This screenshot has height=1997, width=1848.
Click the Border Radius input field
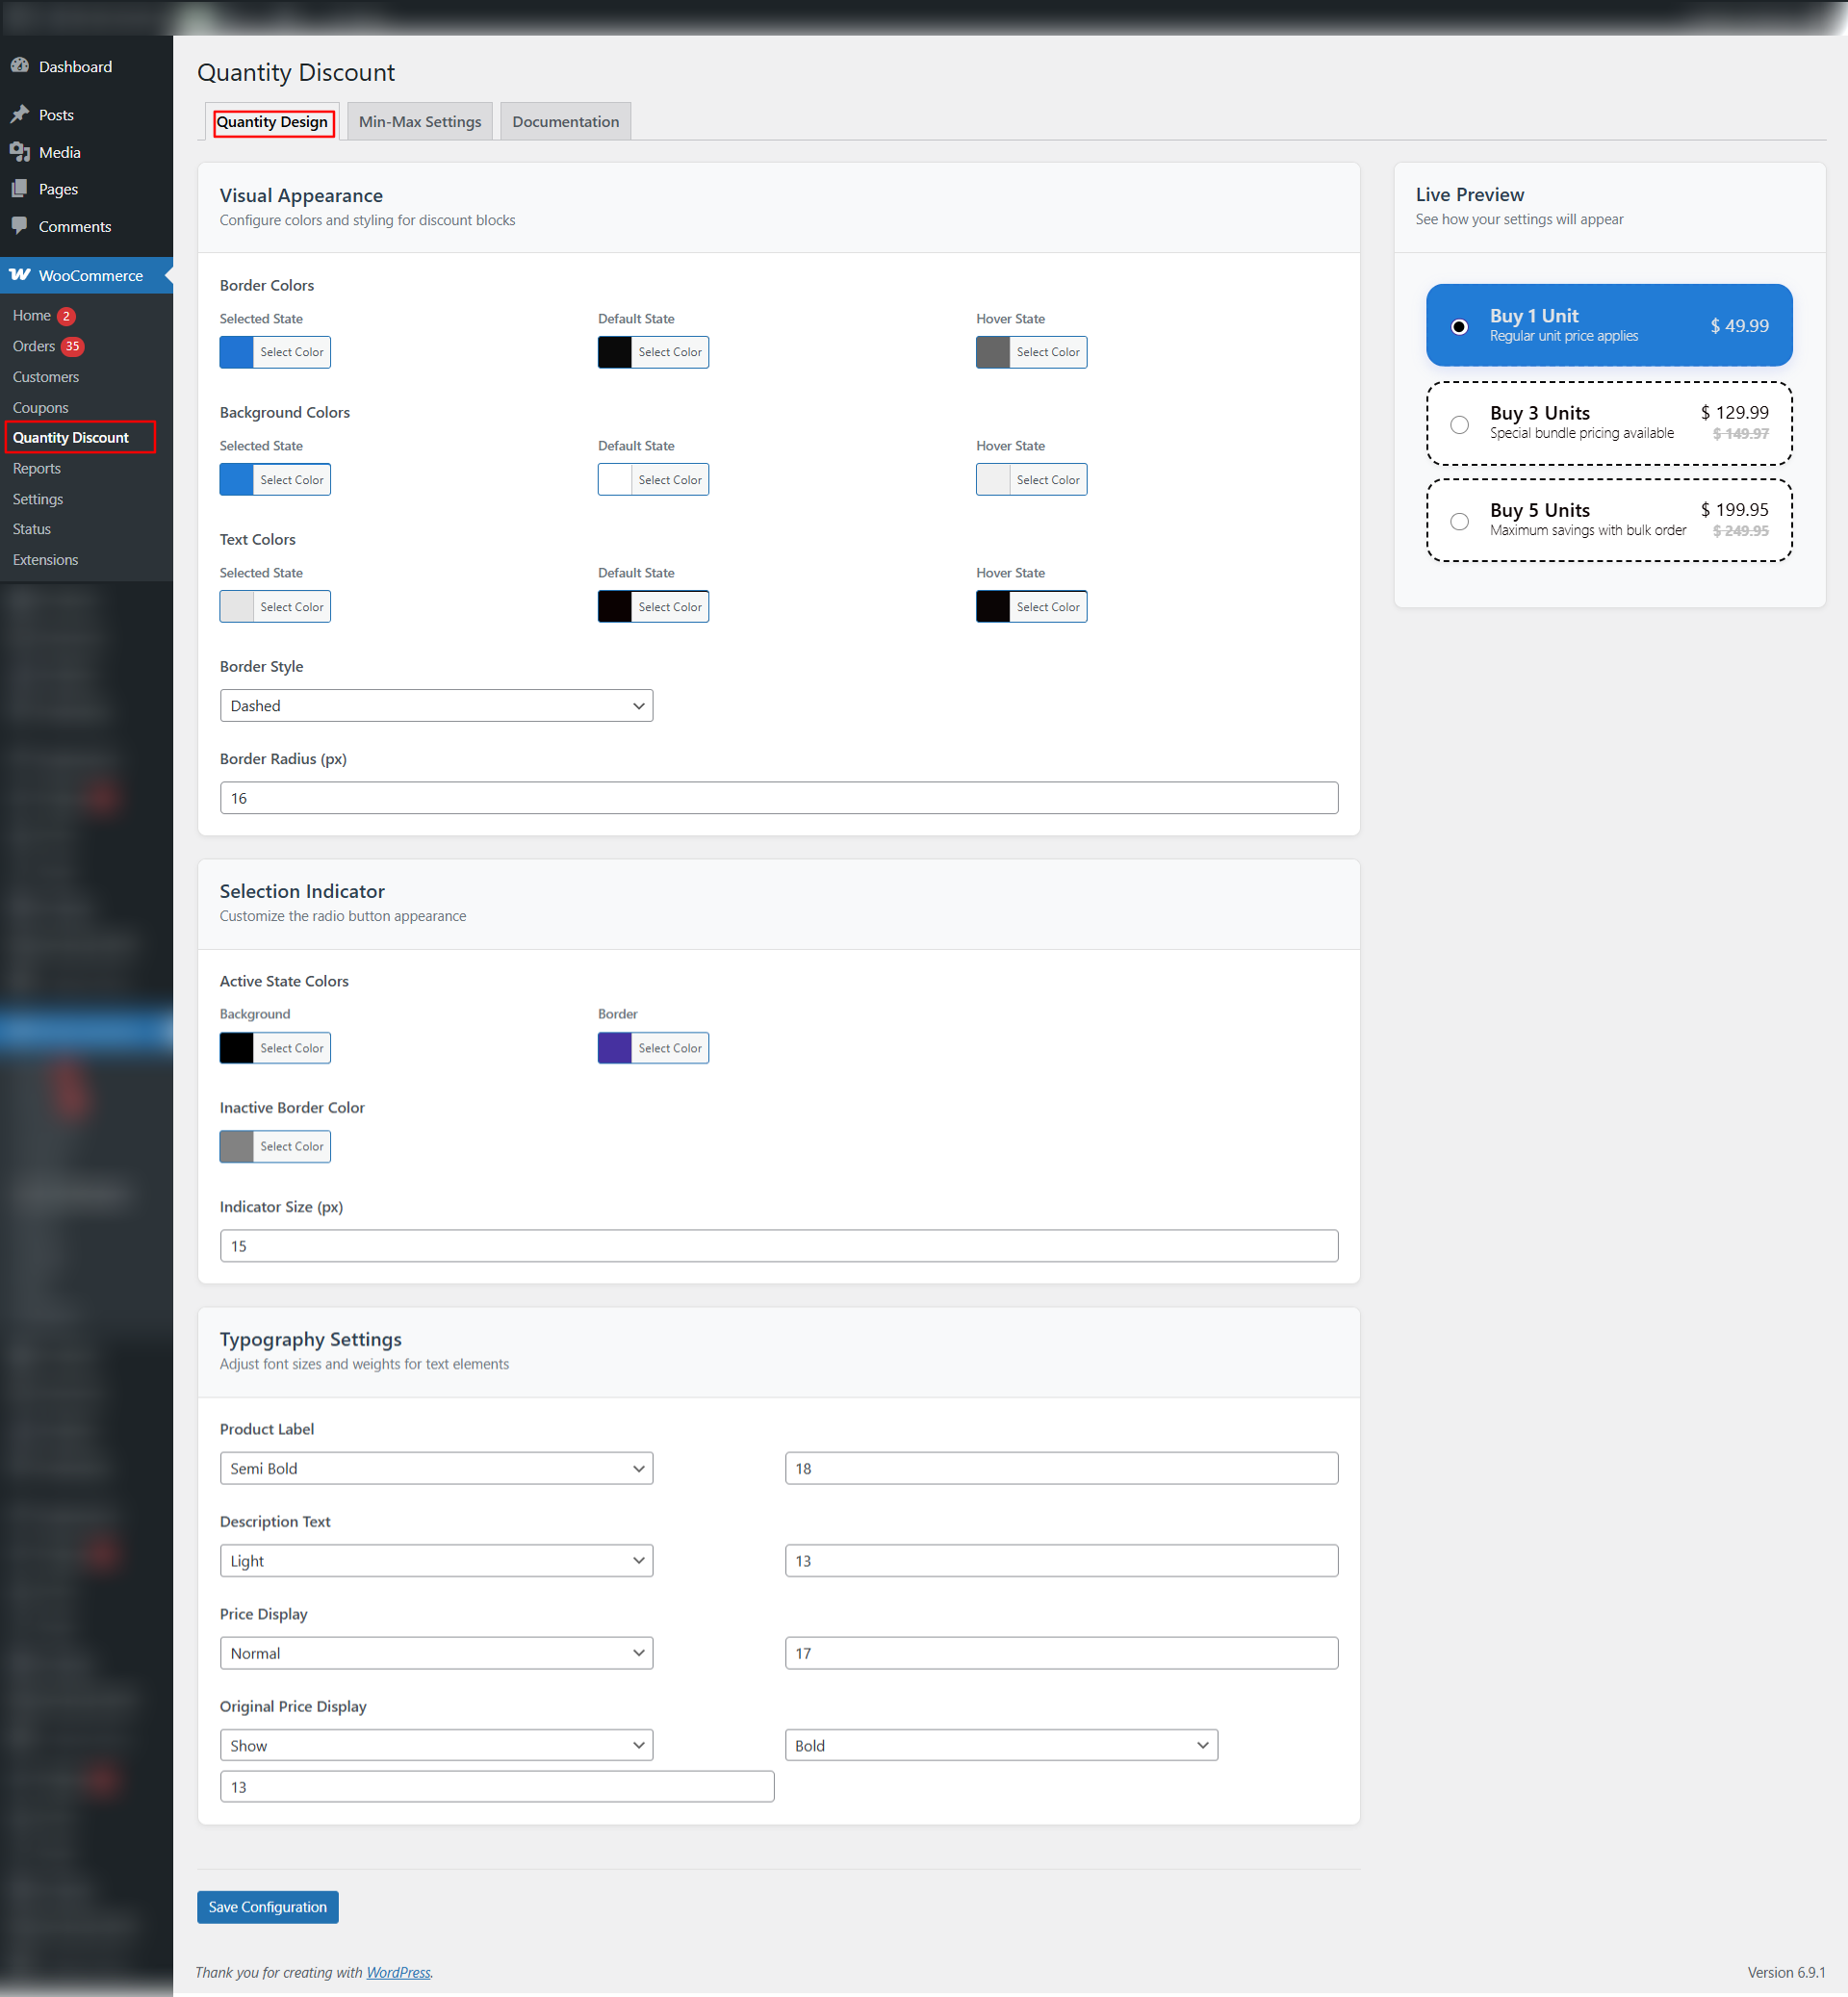(778, 798)
